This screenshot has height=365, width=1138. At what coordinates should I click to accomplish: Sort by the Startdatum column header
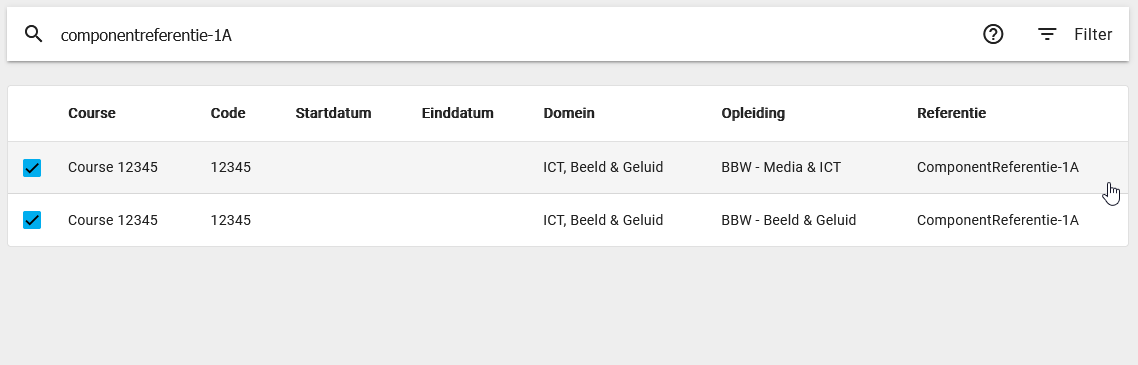(333, 113)
